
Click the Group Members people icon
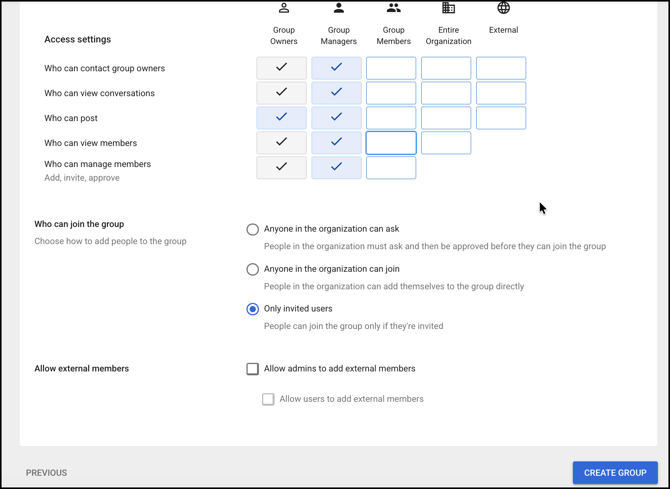[394, 8]
